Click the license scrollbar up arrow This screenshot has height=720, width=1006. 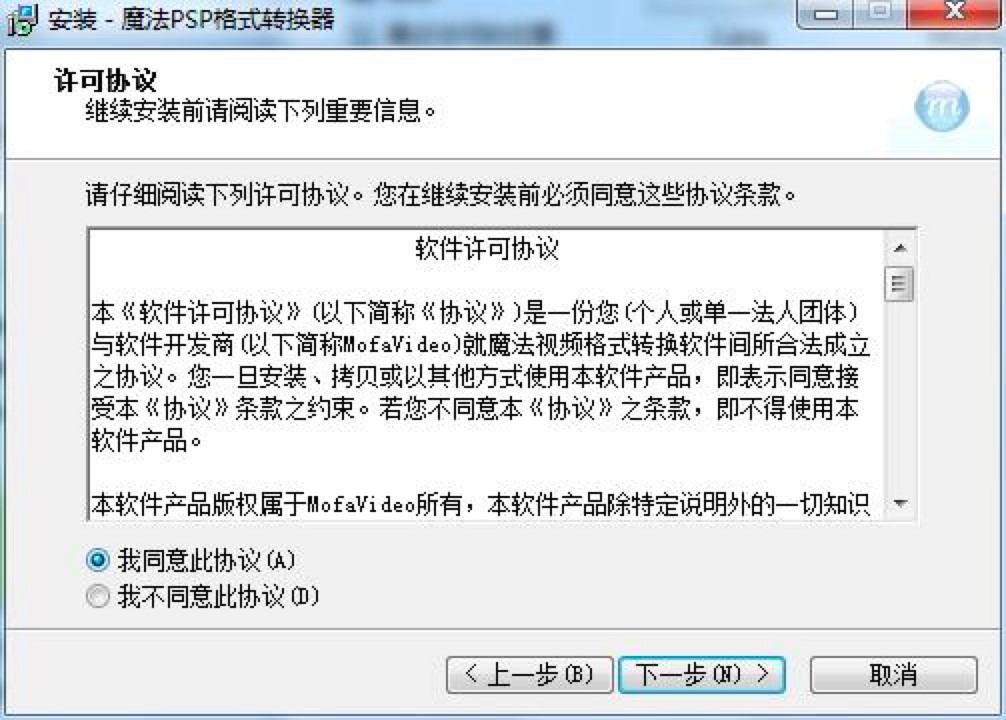pos(899,248)
